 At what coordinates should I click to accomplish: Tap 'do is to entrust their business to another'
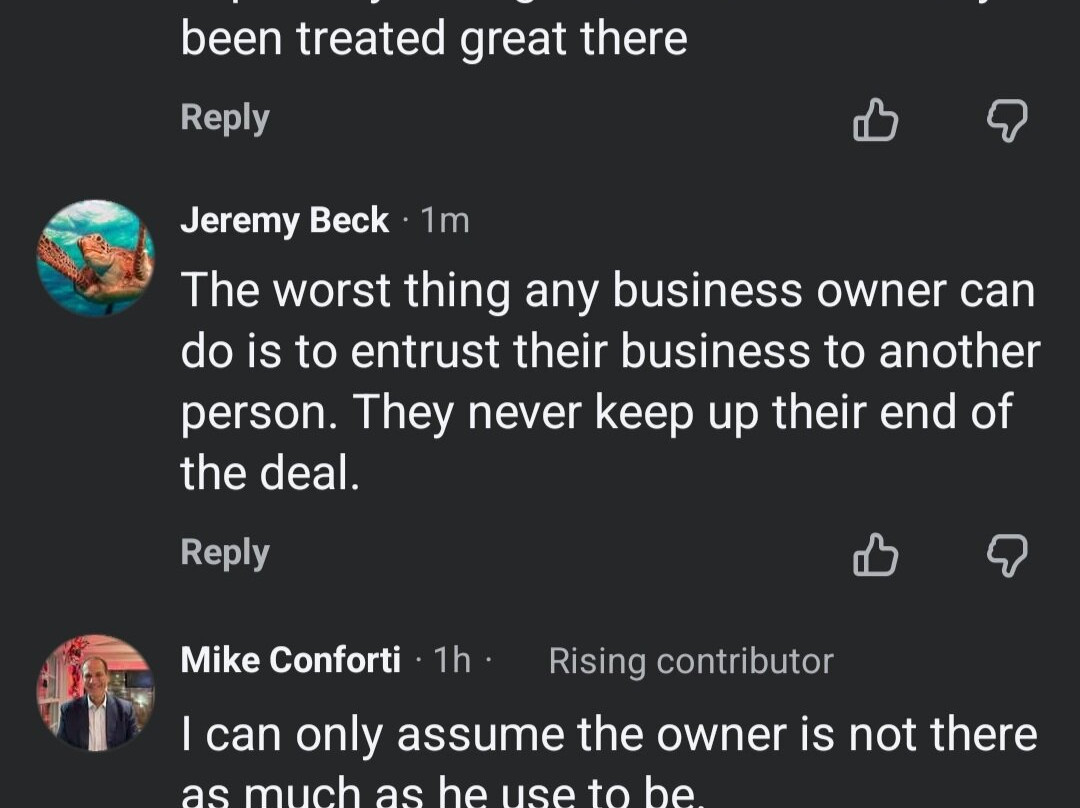(610, 351)
